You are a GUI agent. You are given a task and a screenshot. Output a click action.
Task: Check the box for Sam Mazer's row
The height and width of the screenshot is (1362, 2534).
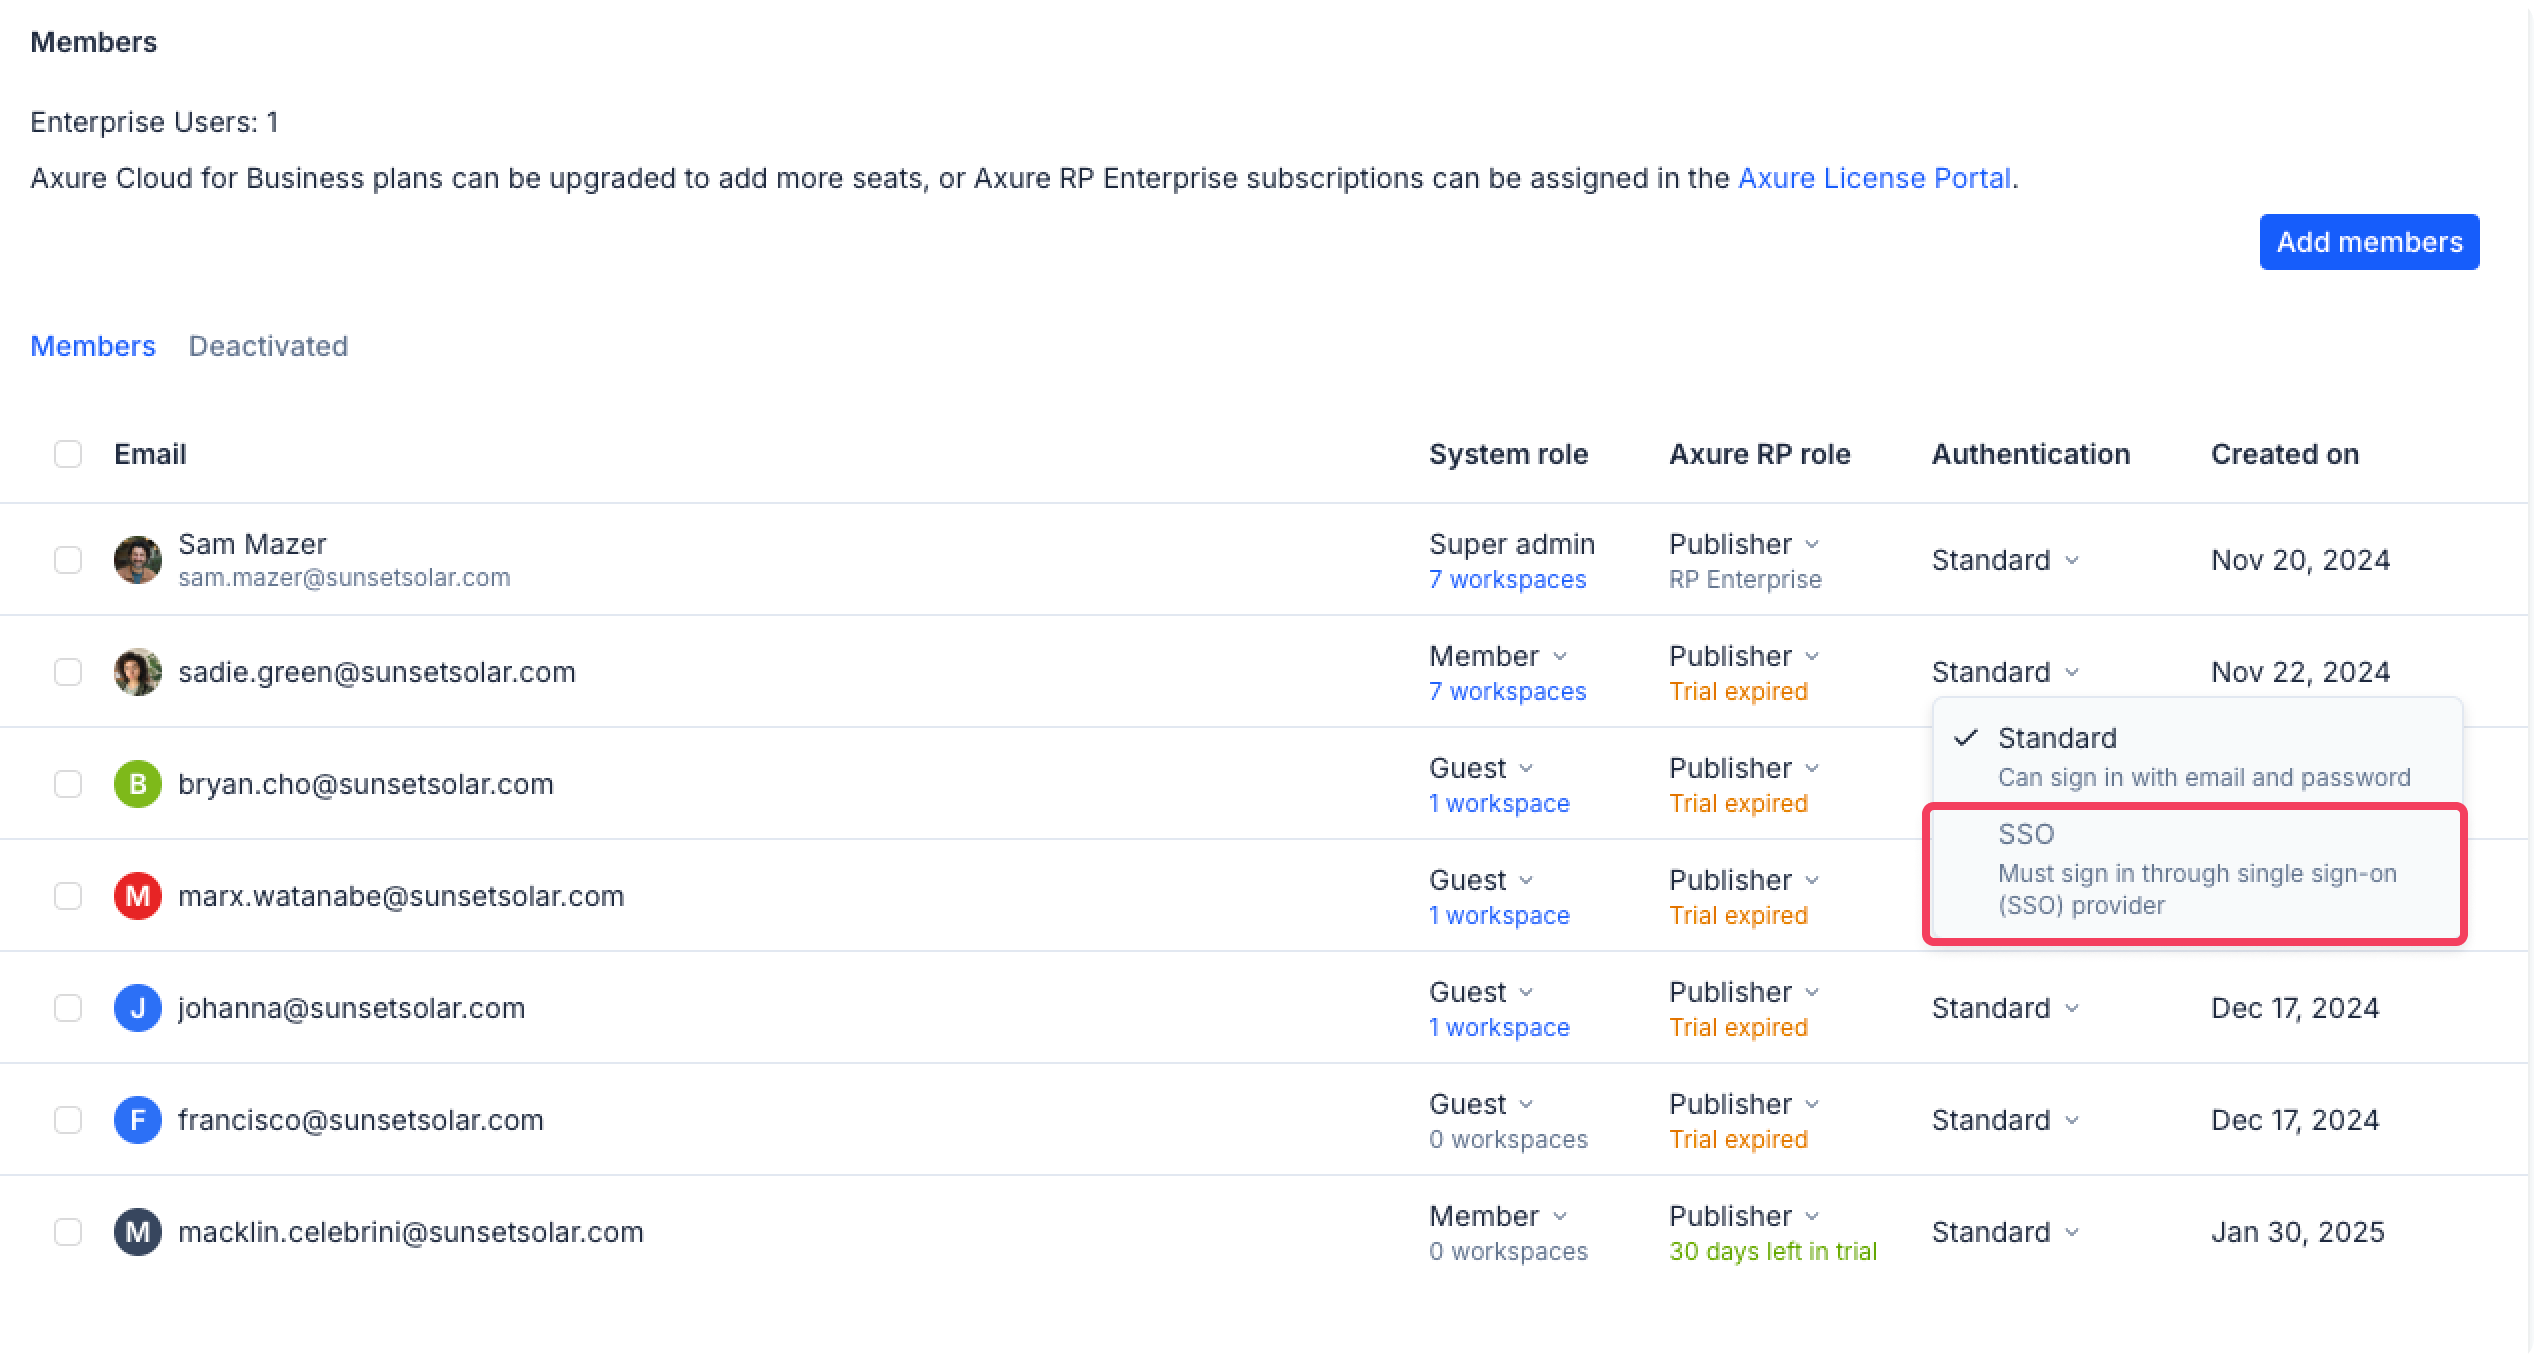(x=68, y=560)
